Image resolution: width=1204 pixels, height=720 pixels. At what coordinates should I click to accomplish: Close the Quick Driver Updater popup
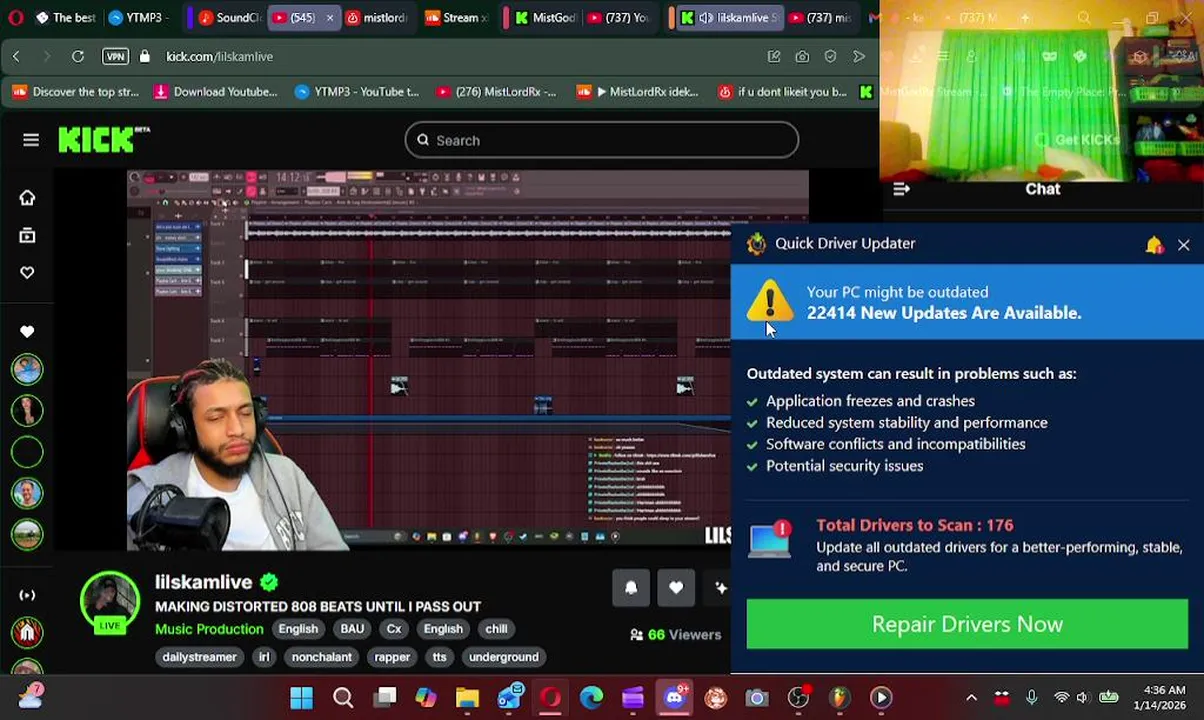[x=1183, y=245]
